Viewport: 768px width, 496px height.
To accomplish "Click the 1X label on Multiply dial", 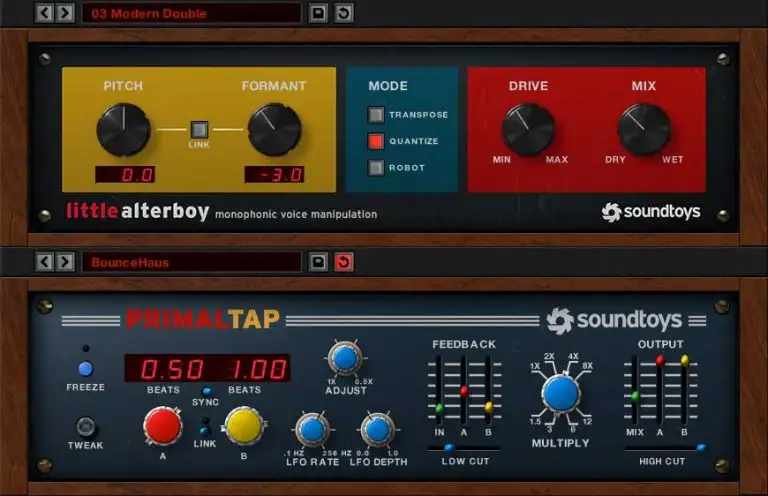I will tap(535, 366).
